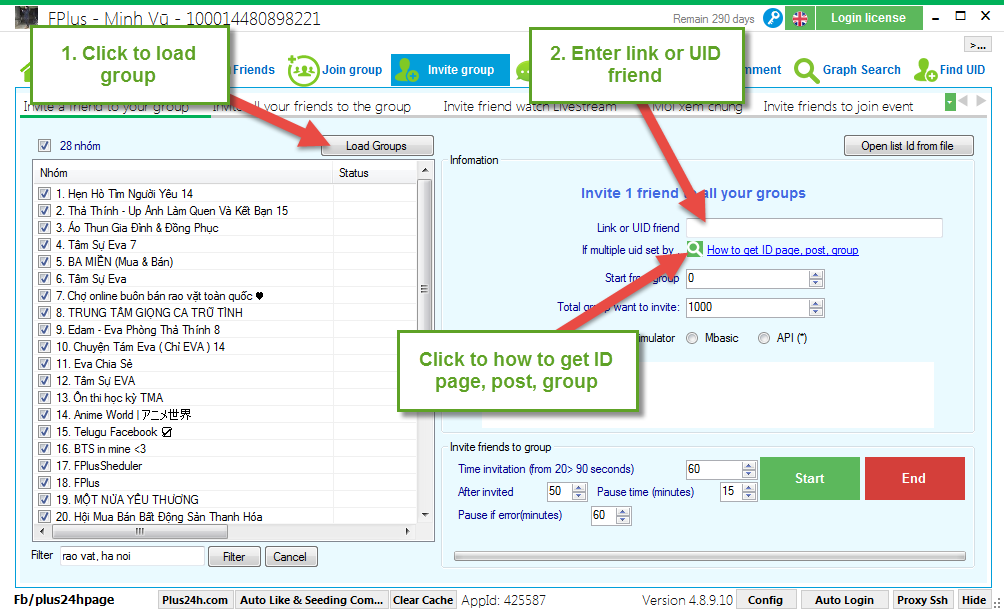Select the API (*) radio button
Image resolution: width=1004 pixels, height=612 pixels.
tap(764, 338)
